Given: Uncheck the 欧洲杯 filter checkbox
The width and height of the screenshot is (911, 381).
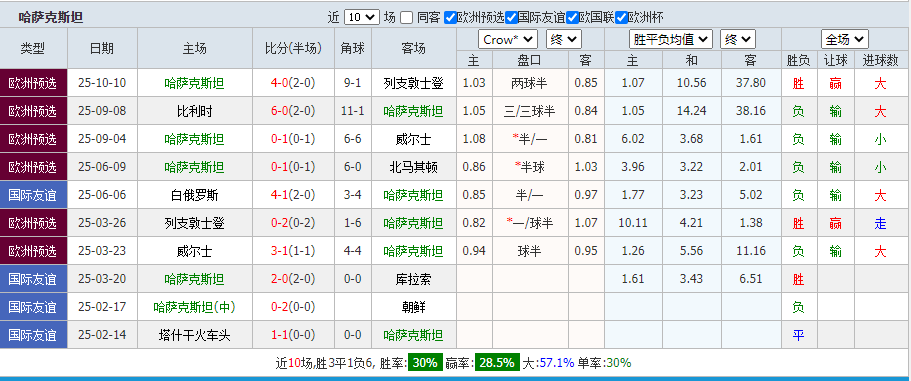Looking at the screenshot, I should [621, 17].
